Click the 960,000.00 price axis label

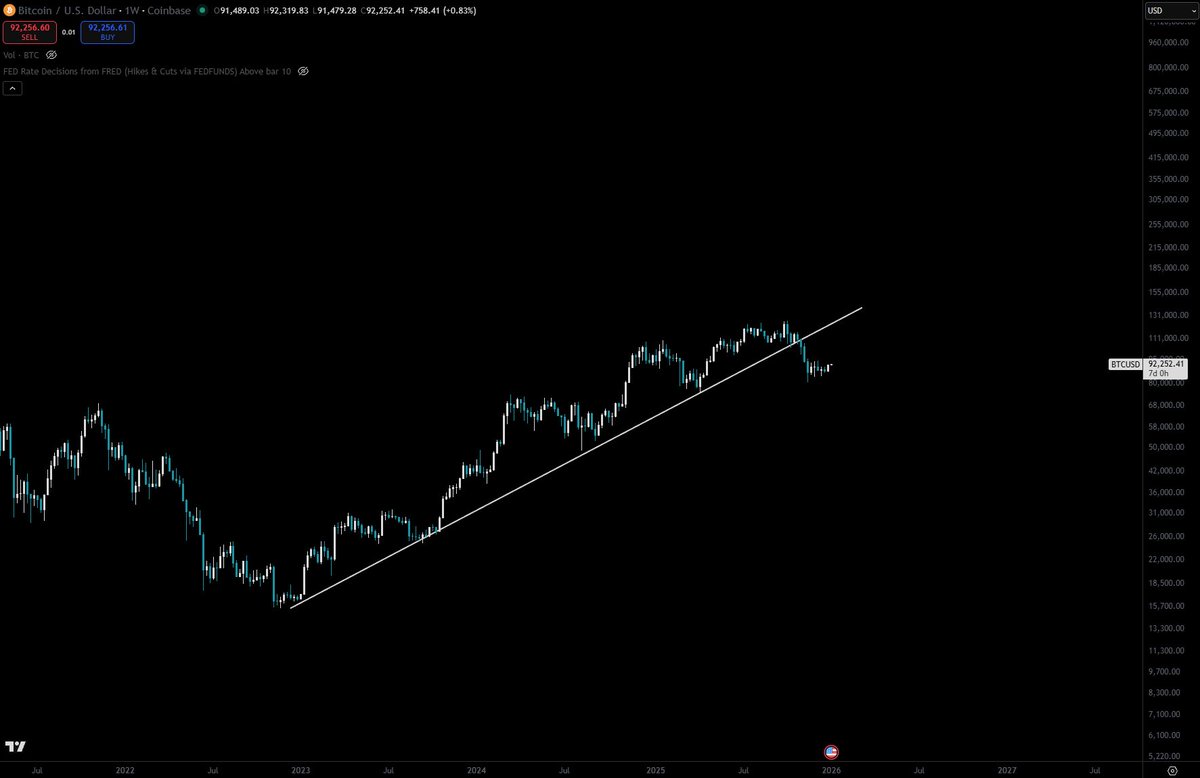[x=1168, y=42]
